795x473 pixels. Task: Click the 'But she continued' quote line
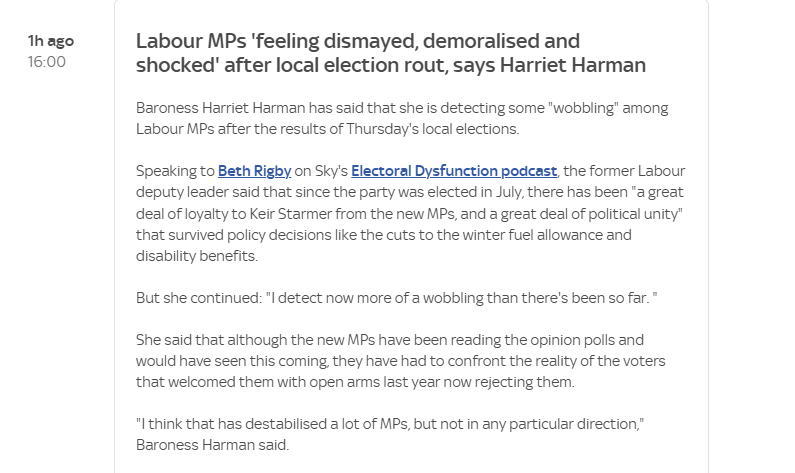pos(396,298)
